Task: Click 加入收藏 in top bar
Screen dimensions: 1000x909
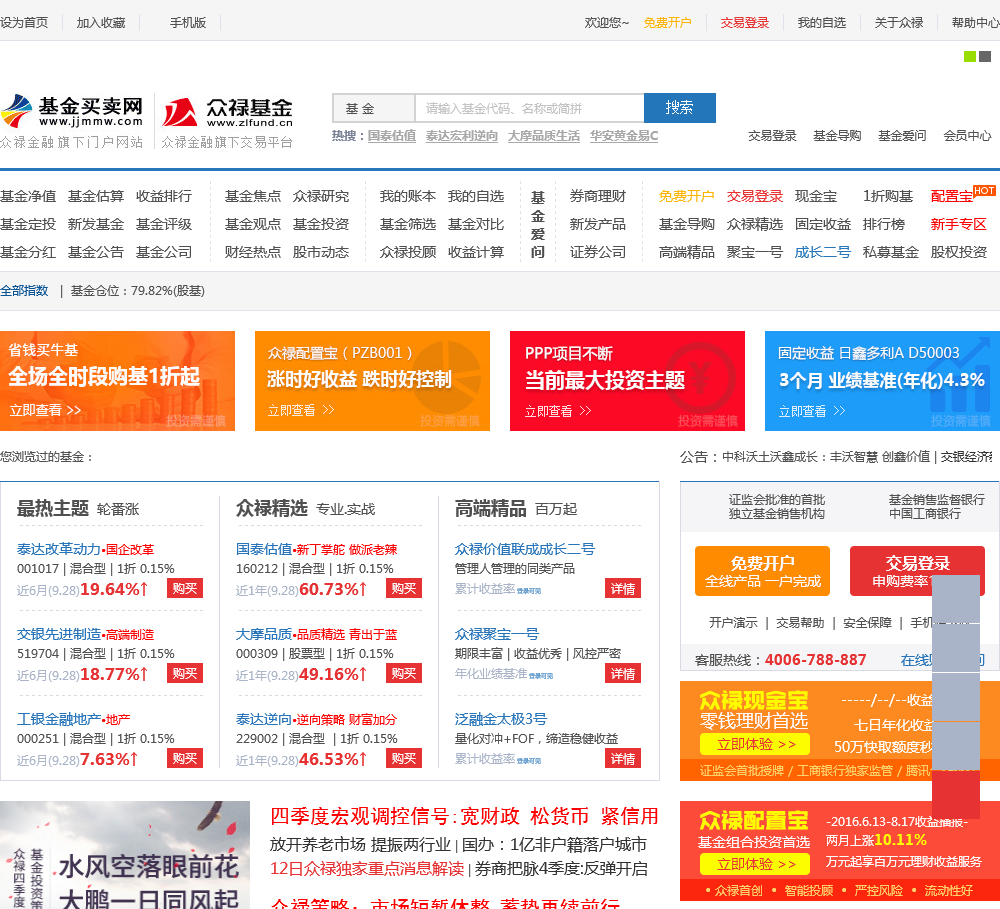Action: pos(101,23)
